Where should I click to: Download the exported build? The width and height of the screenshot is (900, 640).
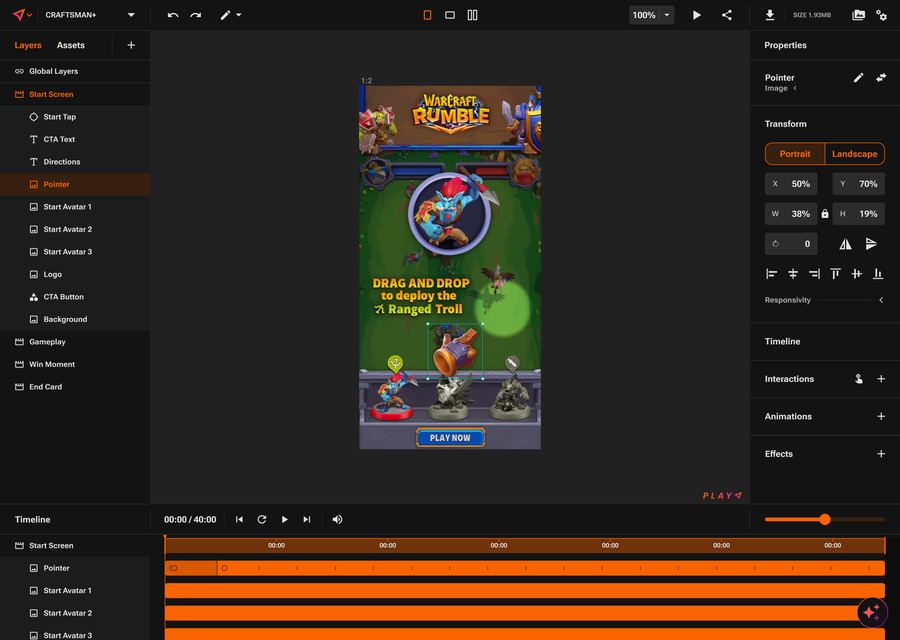[x=770, y=15]
